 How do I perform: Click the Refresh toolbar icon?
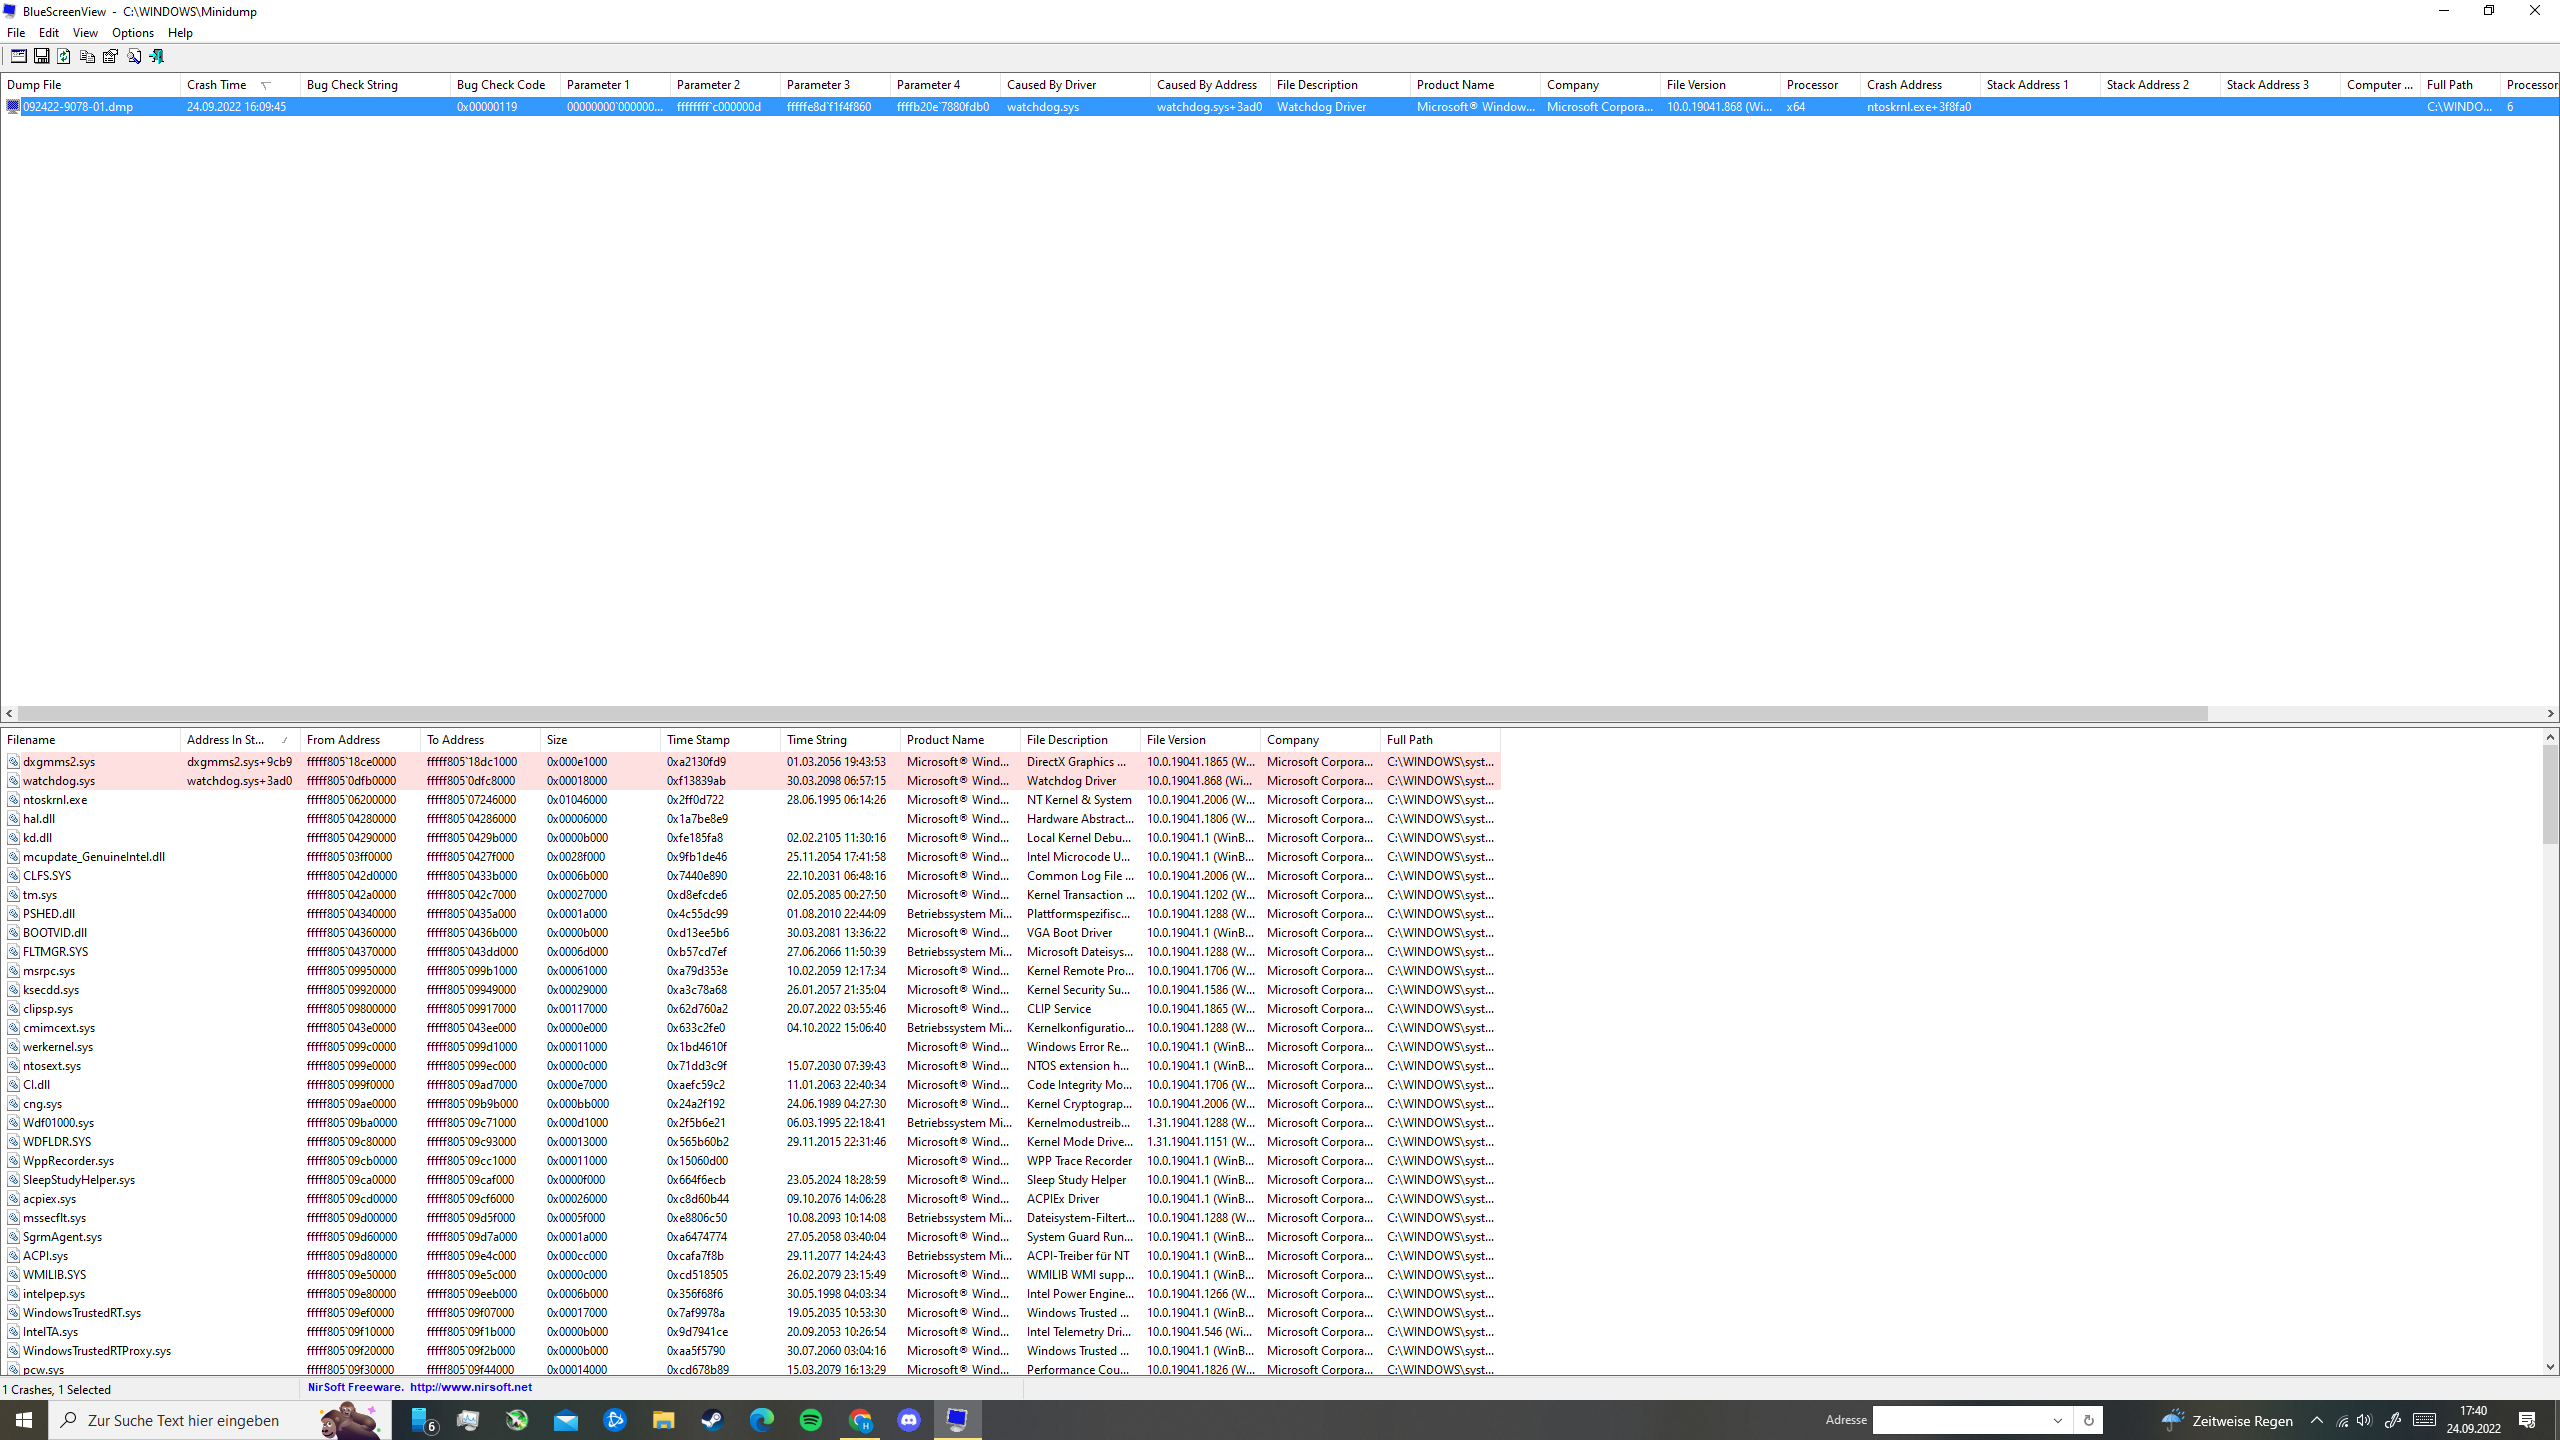(x=64, y=56)
